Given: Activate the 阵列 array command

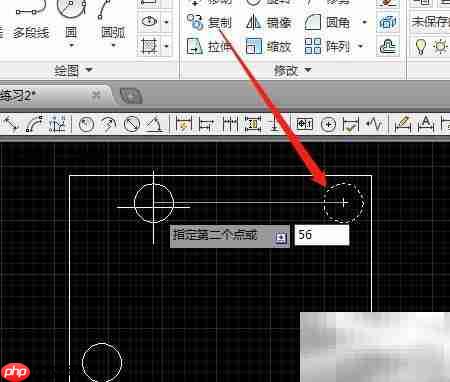Looking at the screenshot, I should click(327, 46).
